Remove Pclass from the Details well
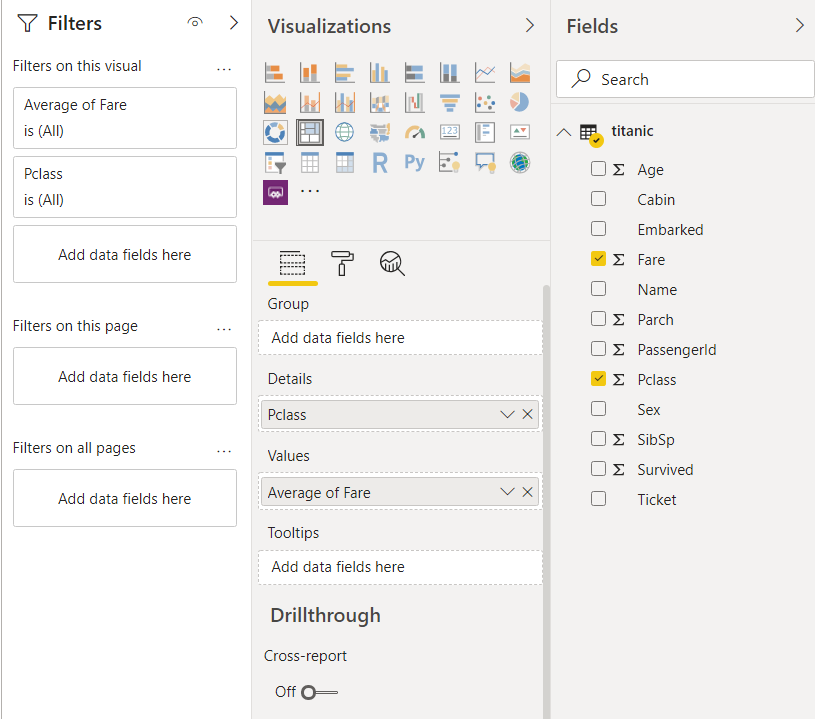Screen dimensions: 815x719 [528, 415]
